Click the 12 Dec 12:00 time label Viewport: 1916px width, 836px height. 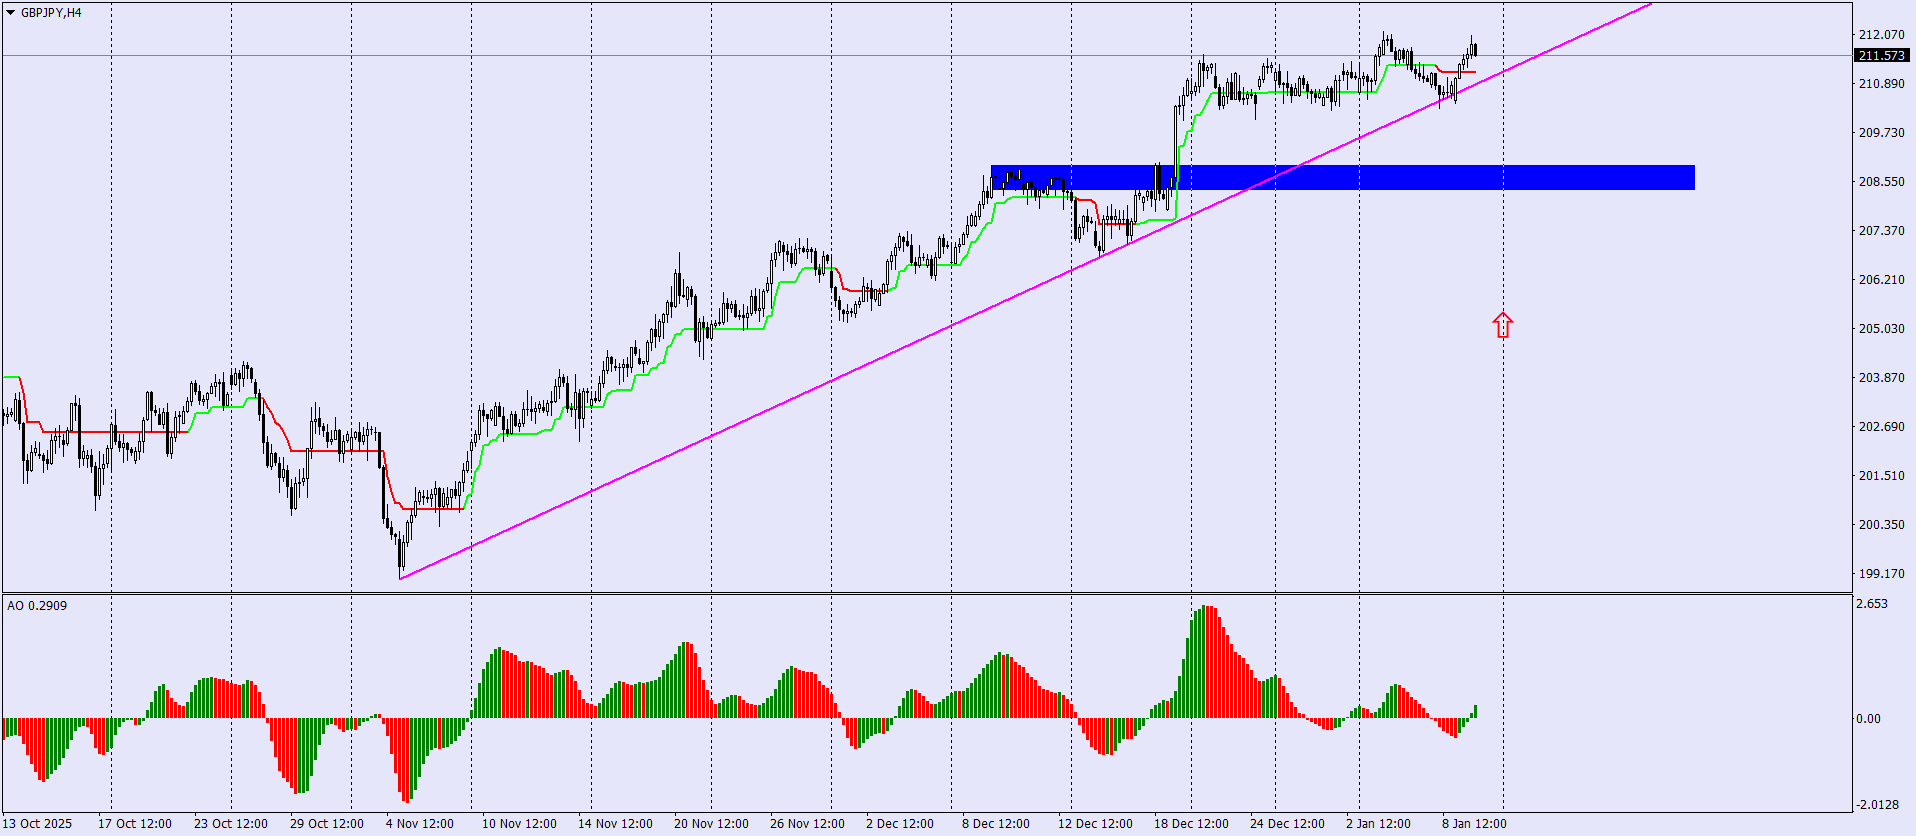(x=1095, y=824)
